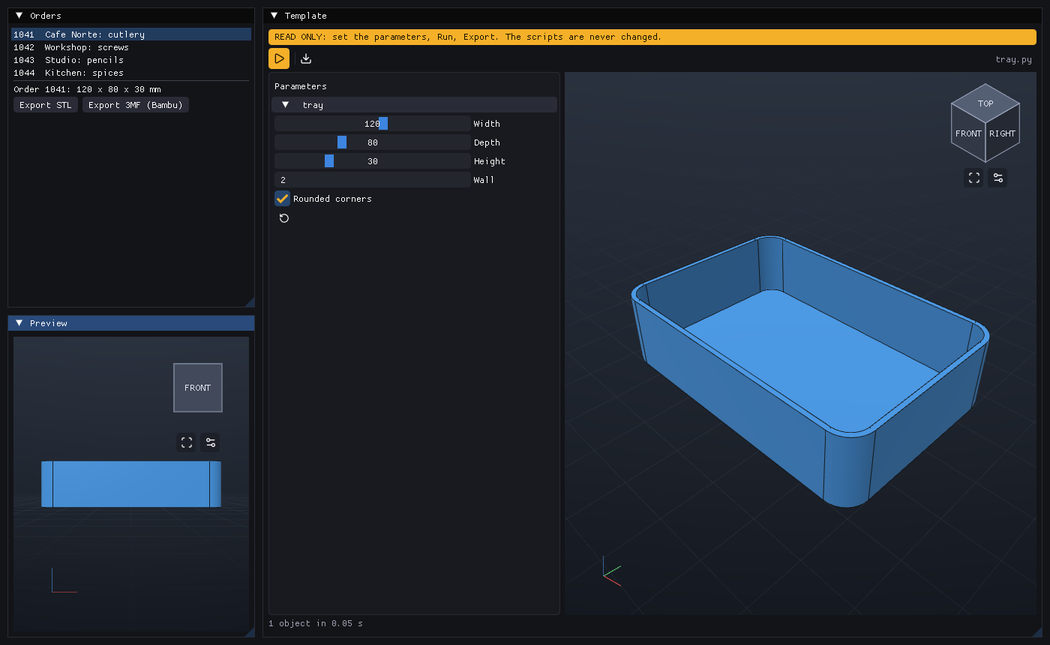The image size is (1050, 645).
Task: Collapse the Preview panel
Action: 19,323
